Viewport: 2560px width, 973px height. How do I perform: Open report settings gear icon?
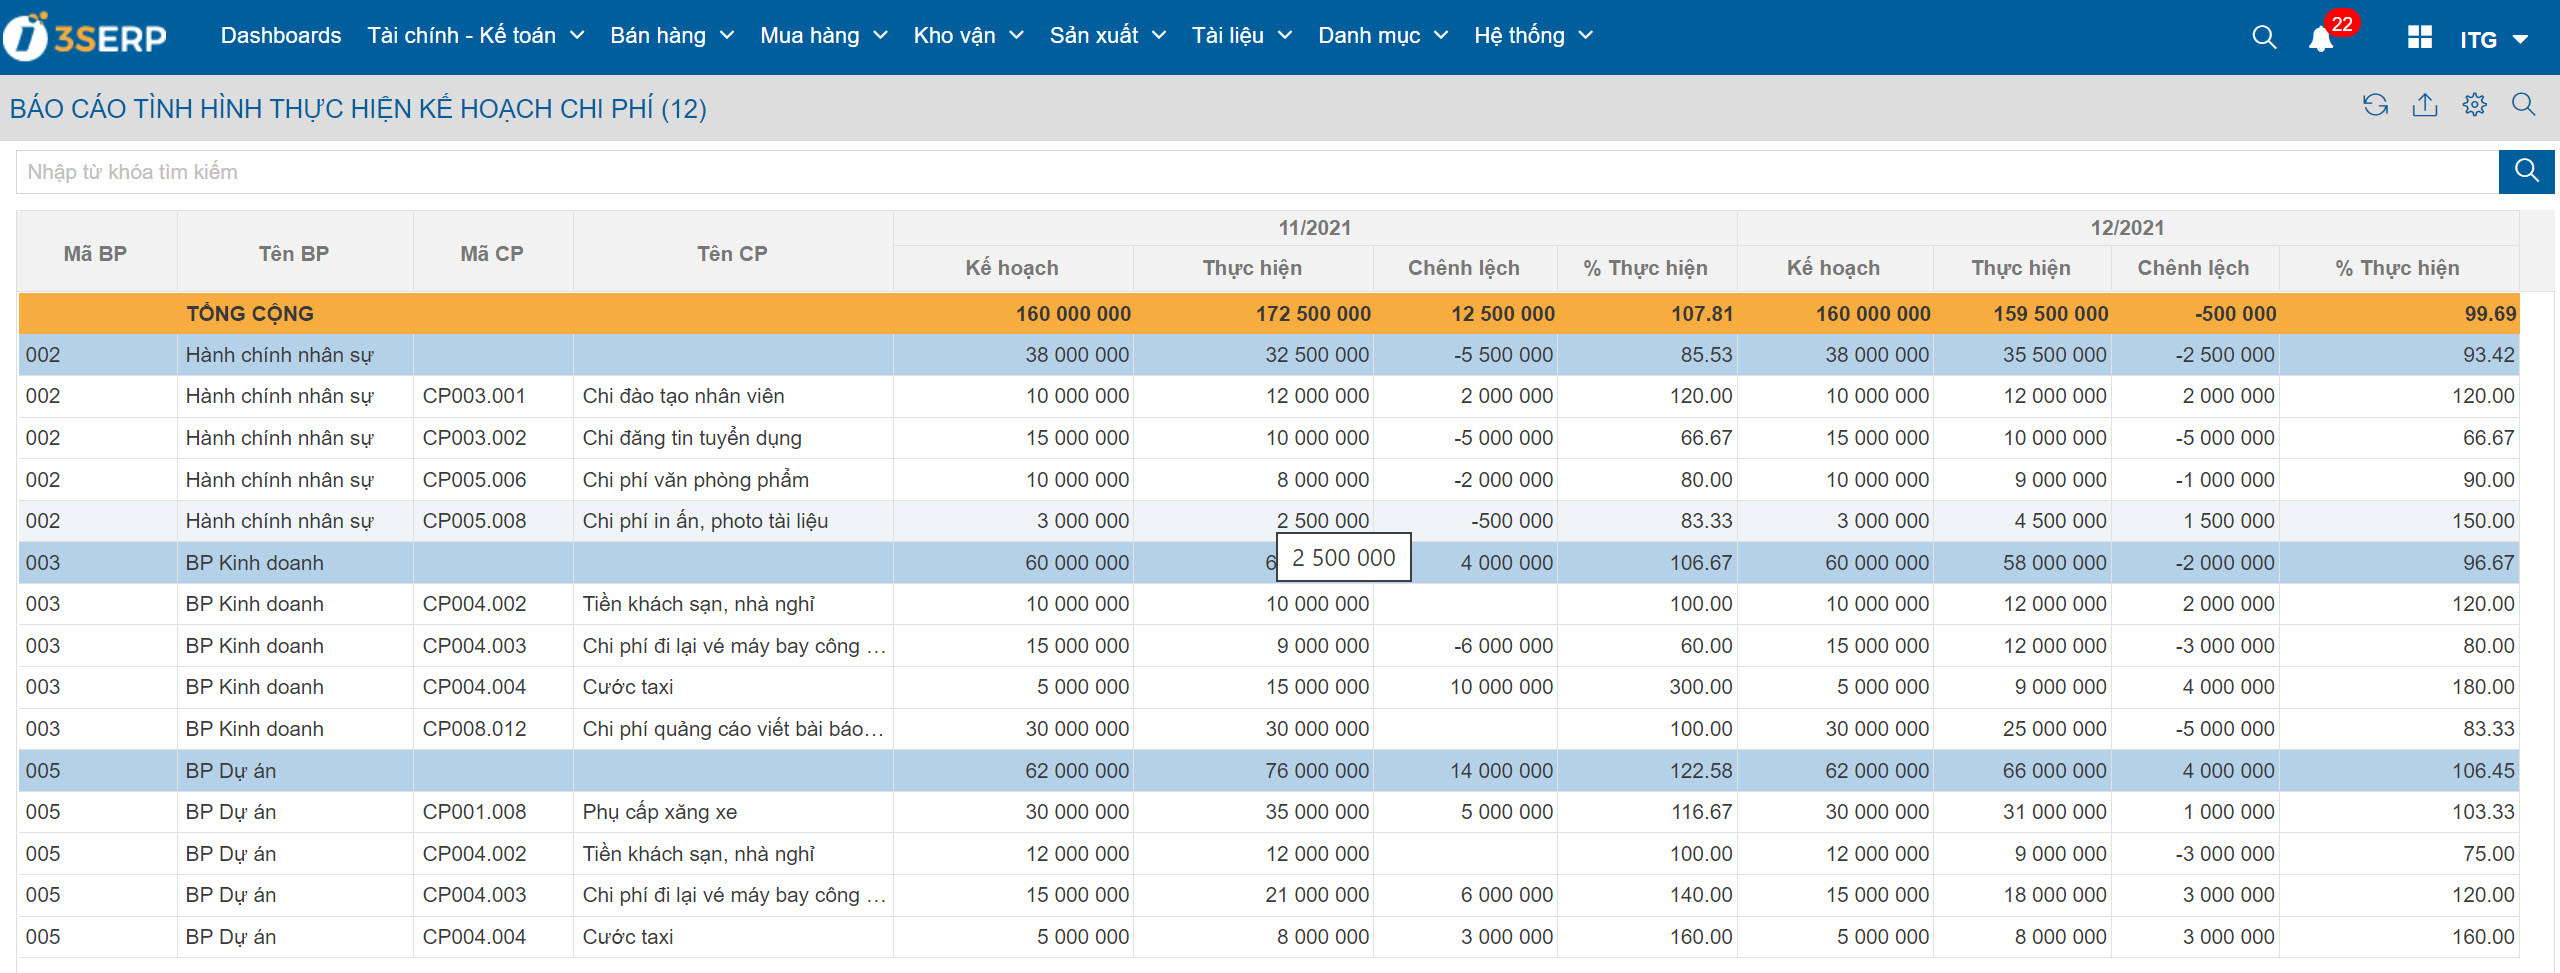pos(2474,105)
